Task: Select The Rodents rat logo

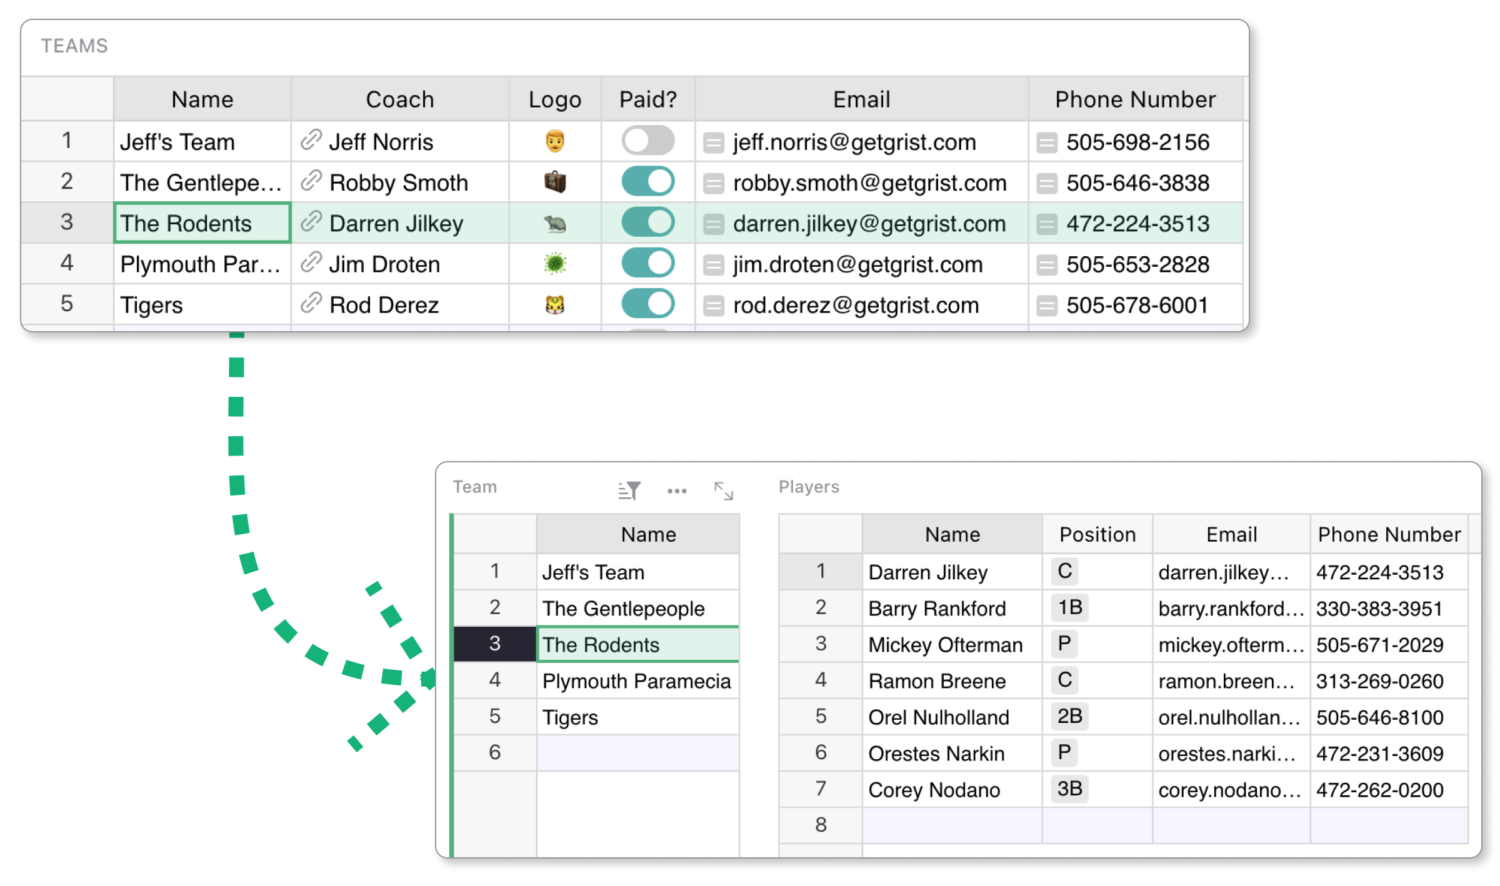Action: [x=555, y=223]
